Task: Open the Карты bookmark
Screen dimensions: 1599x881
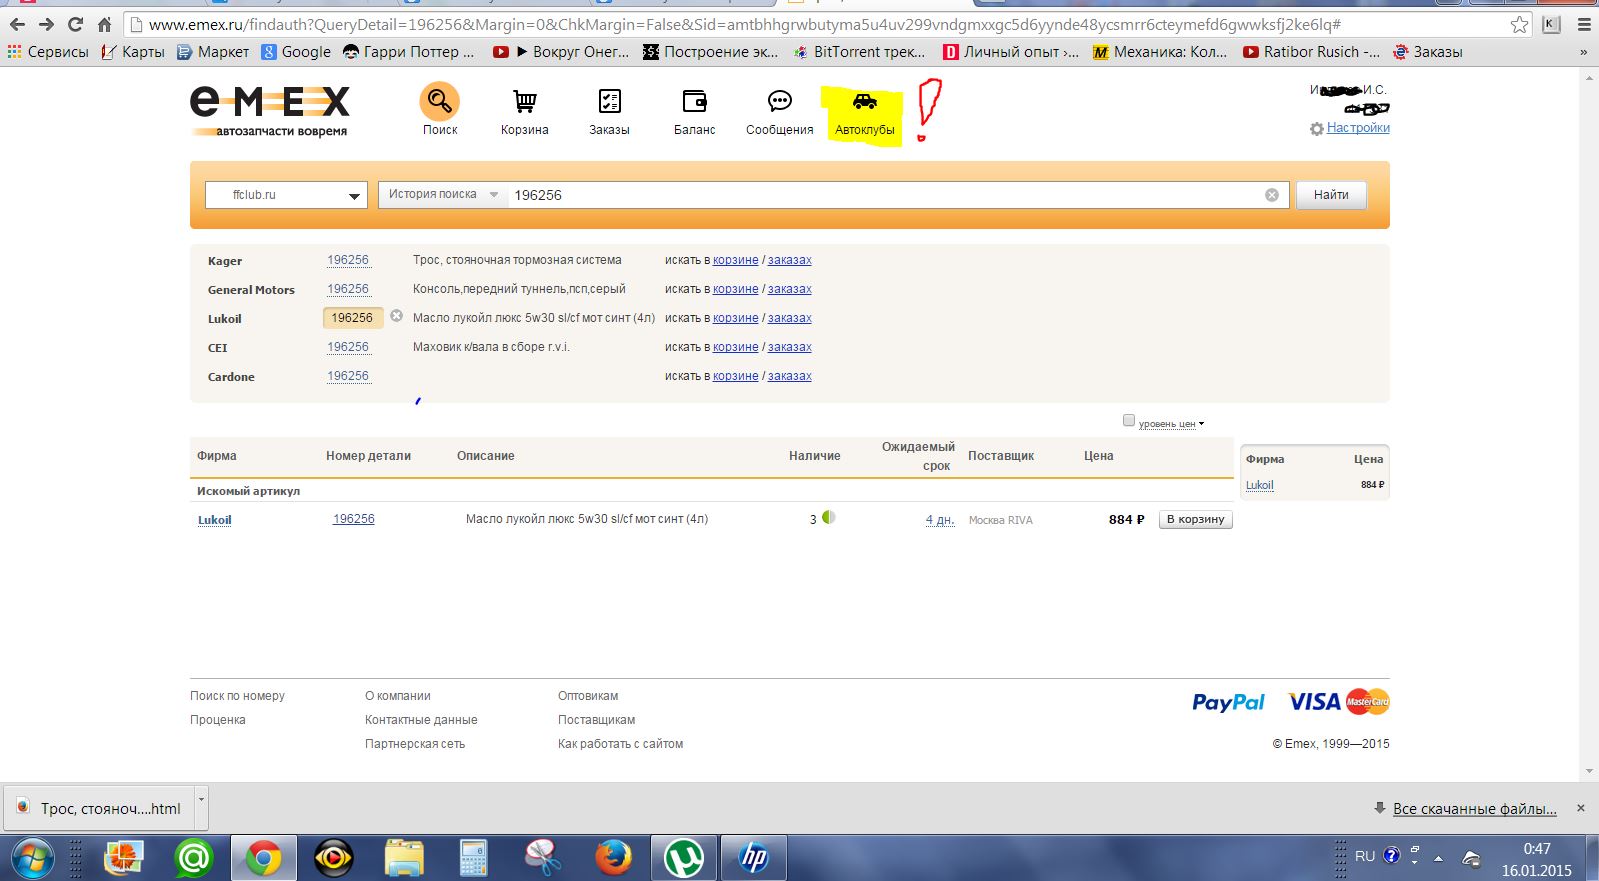Action: [133, 52]
